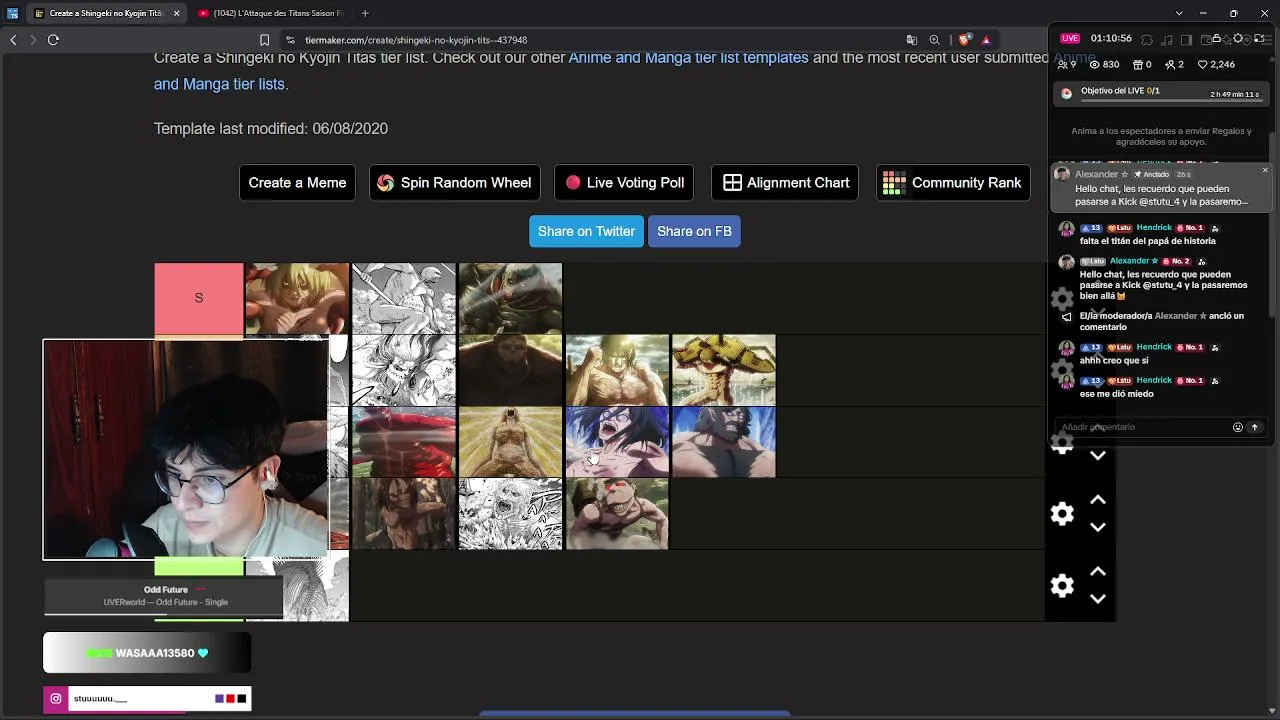Click the Odd Future now-playing widget
The image size is (1280, 720).
(165, 596)
